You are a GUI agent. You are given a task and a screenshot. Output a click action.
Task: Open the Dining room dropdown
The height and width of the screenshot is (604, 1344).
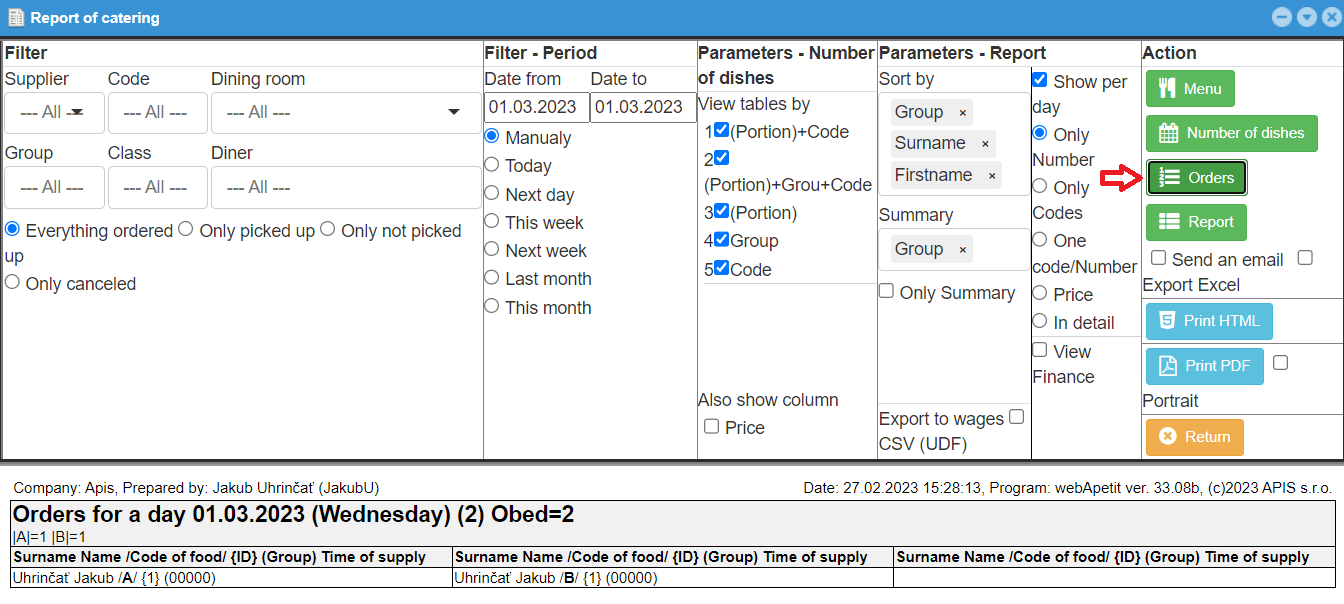345,113
